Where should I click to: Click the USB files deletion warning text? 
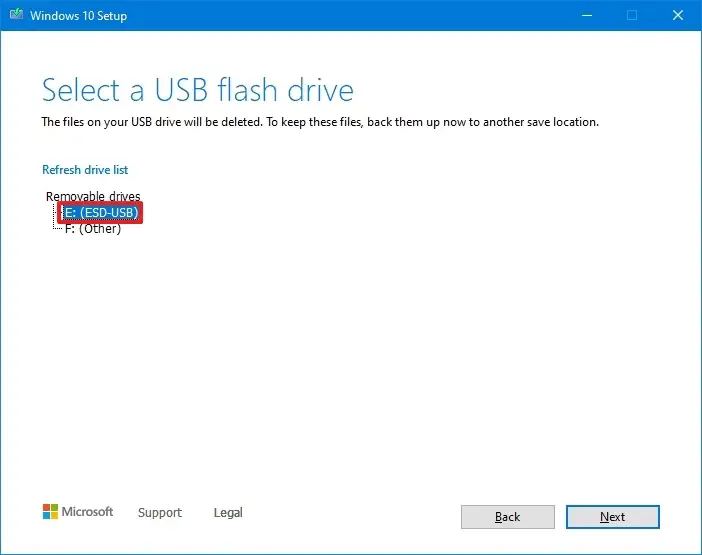click(320, 122)
